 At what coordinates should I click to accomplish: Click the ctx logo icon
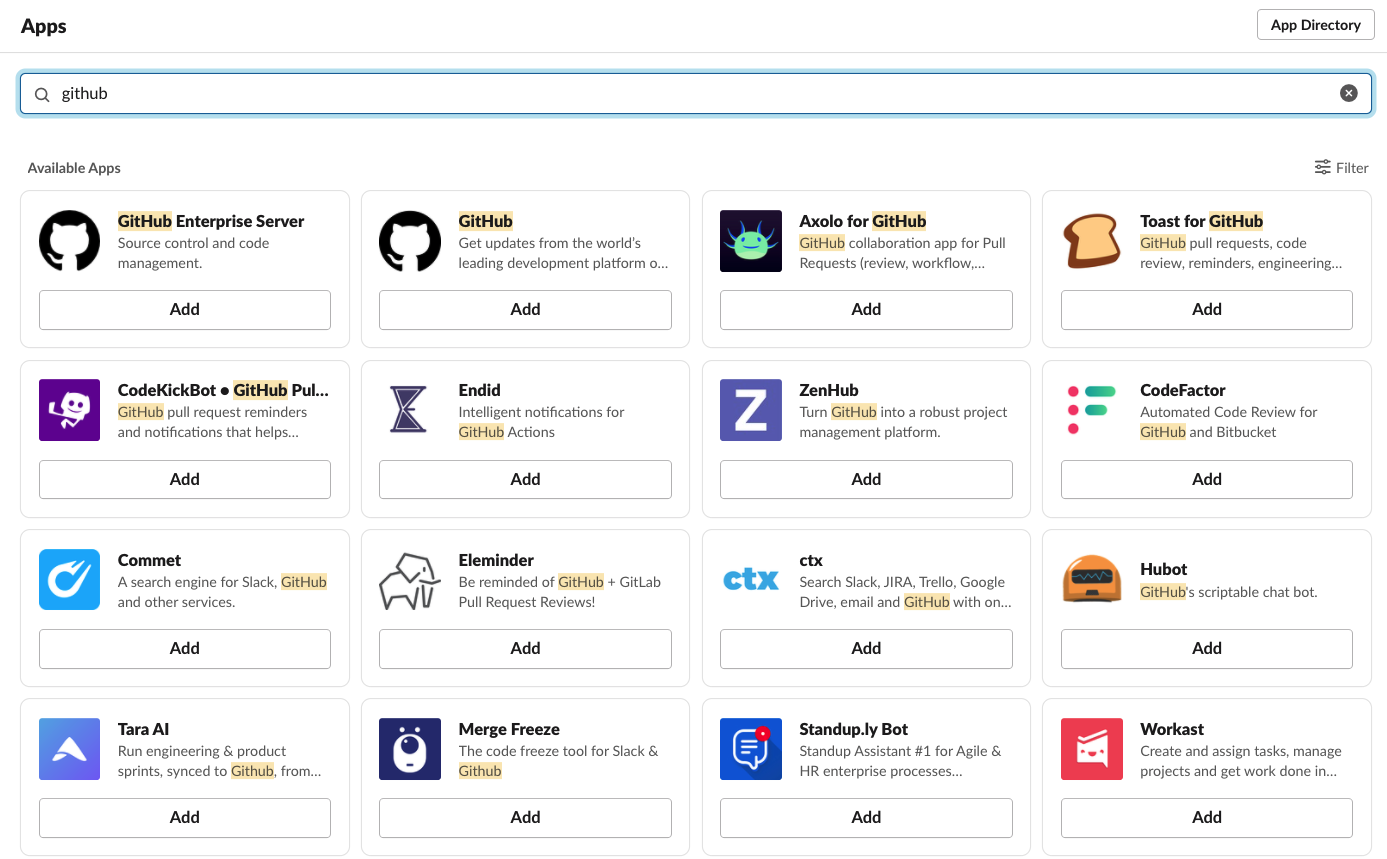751,579
